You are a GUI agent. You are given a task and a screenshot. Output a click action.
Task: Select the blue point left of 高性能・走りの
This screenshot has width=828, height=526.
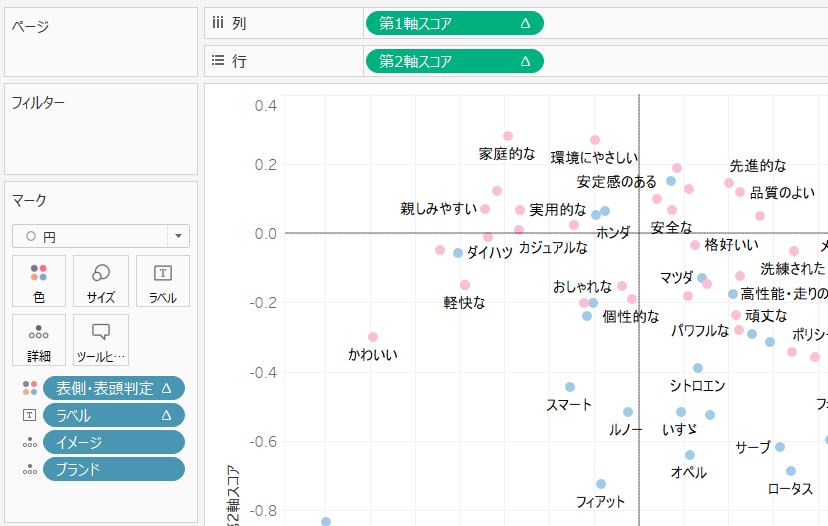point(733,294)
